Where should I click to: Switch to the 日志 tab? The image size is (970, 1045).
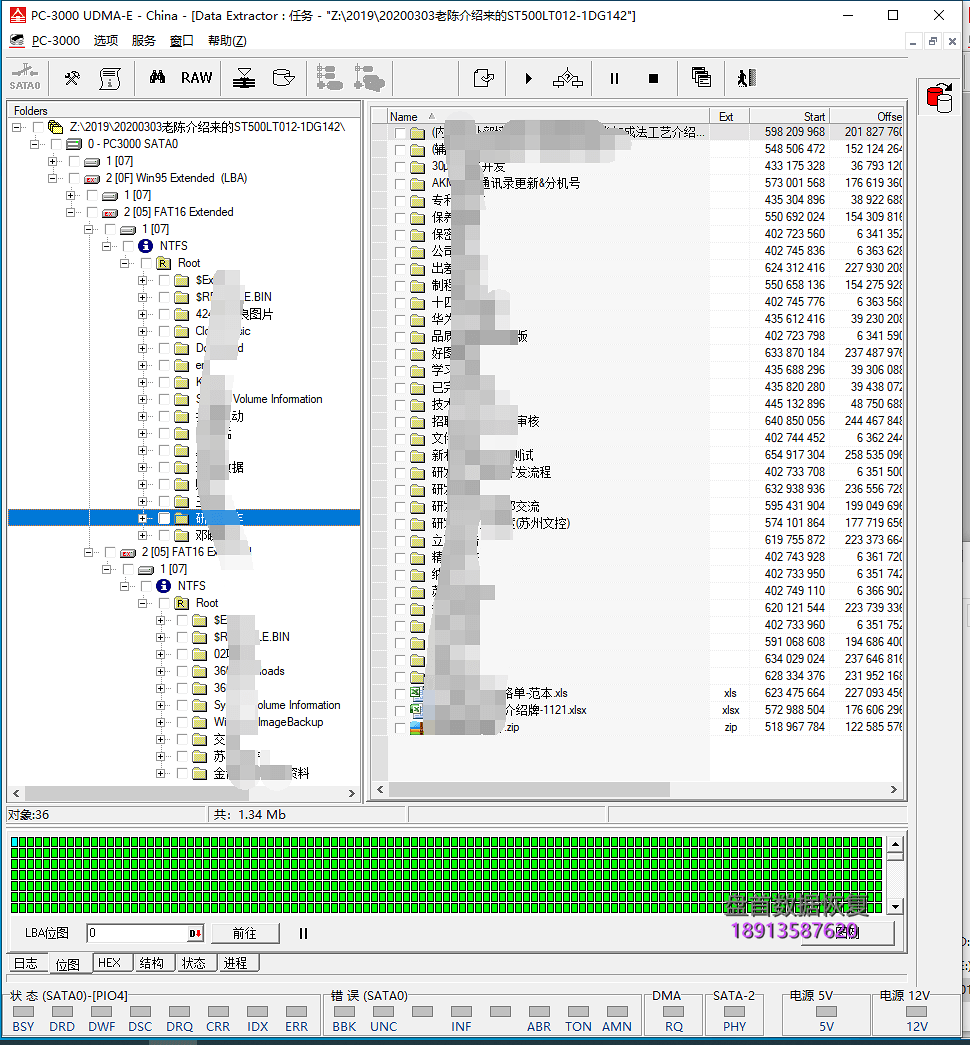tap(26, 963)
